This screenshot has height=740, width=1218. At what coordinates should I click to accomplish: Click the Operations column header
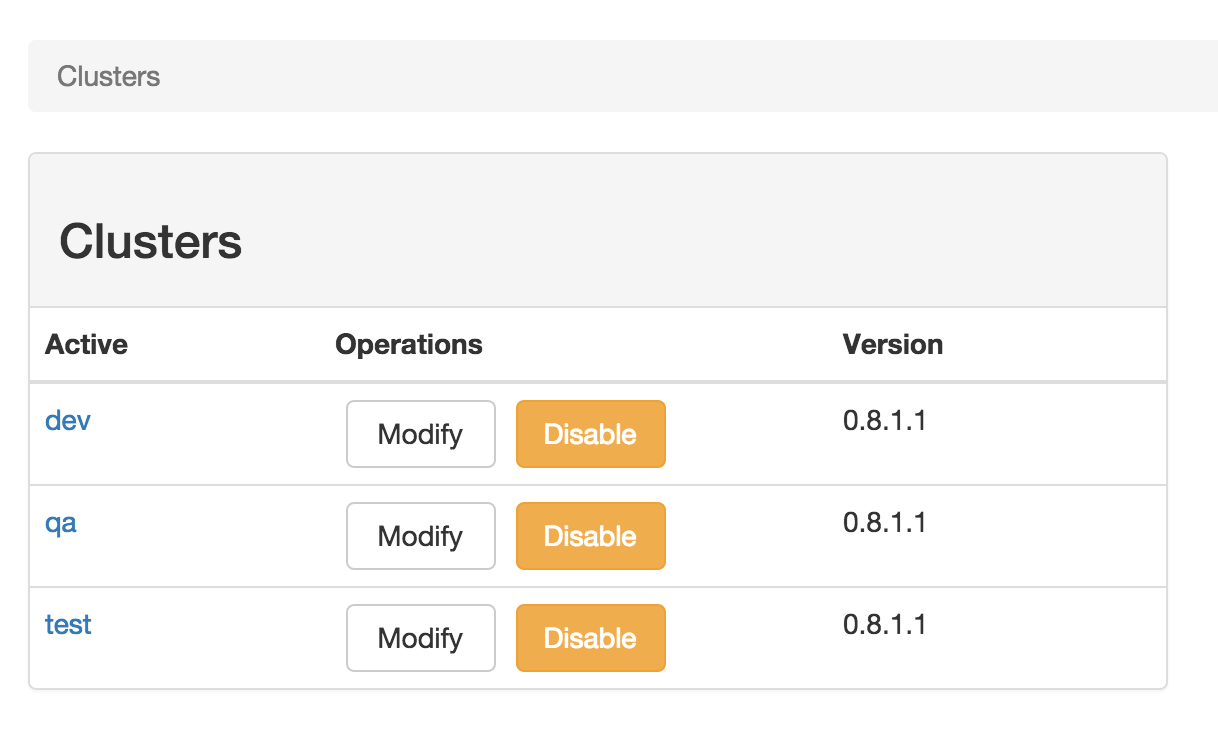pos(409,344)
